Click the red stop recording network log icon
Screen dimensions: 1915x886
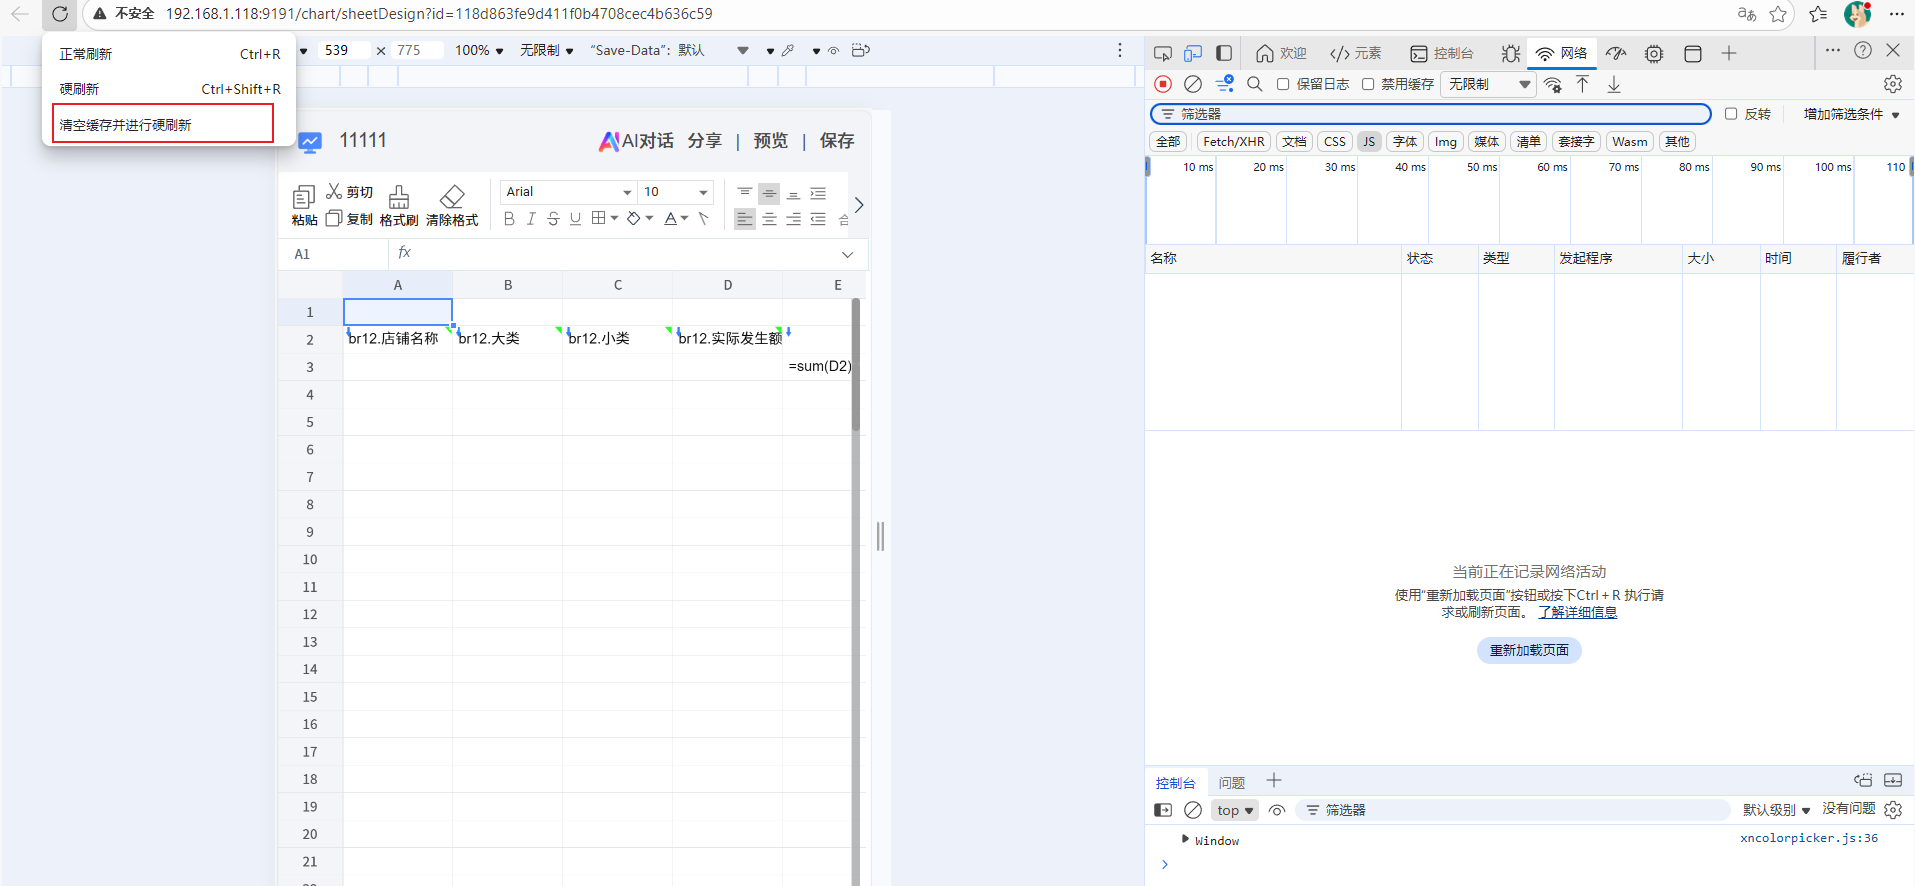pyautogui.click(x=1162, y=84)
